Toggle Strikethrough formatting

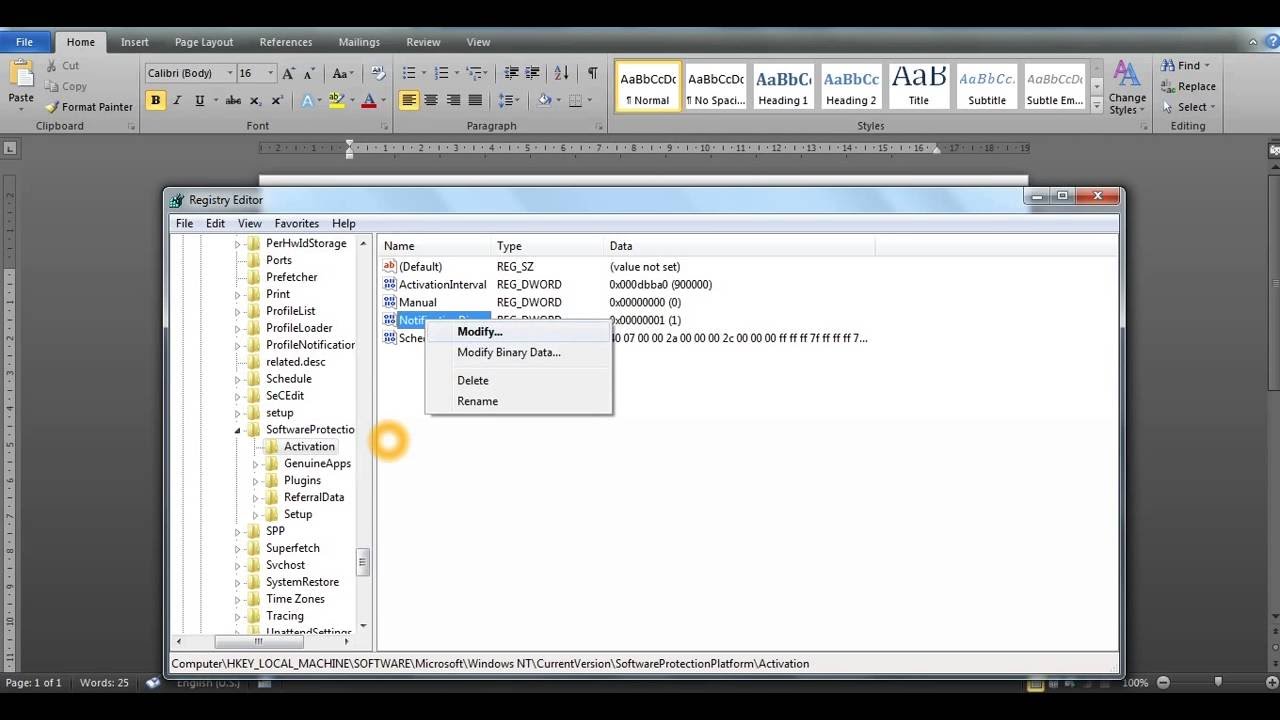[233, 100]
